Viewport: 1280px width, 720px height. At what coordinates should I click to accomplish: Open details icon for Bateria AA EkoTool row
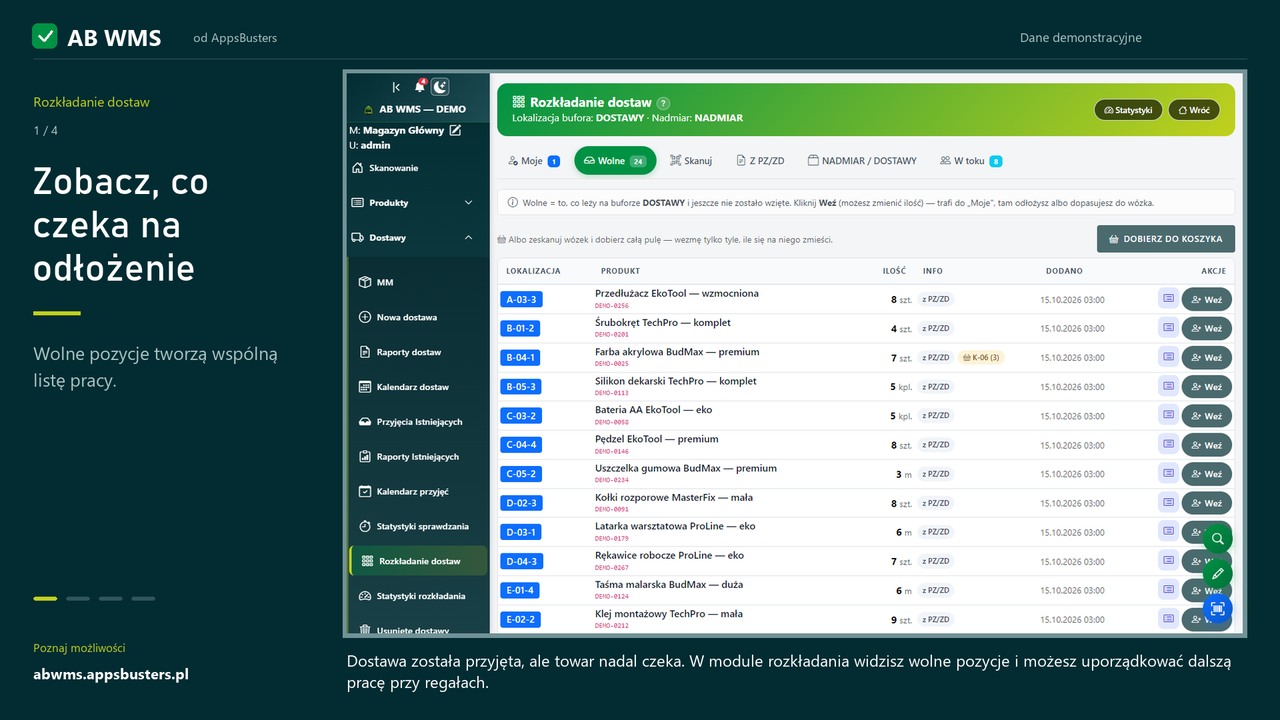coord(1168,415)
